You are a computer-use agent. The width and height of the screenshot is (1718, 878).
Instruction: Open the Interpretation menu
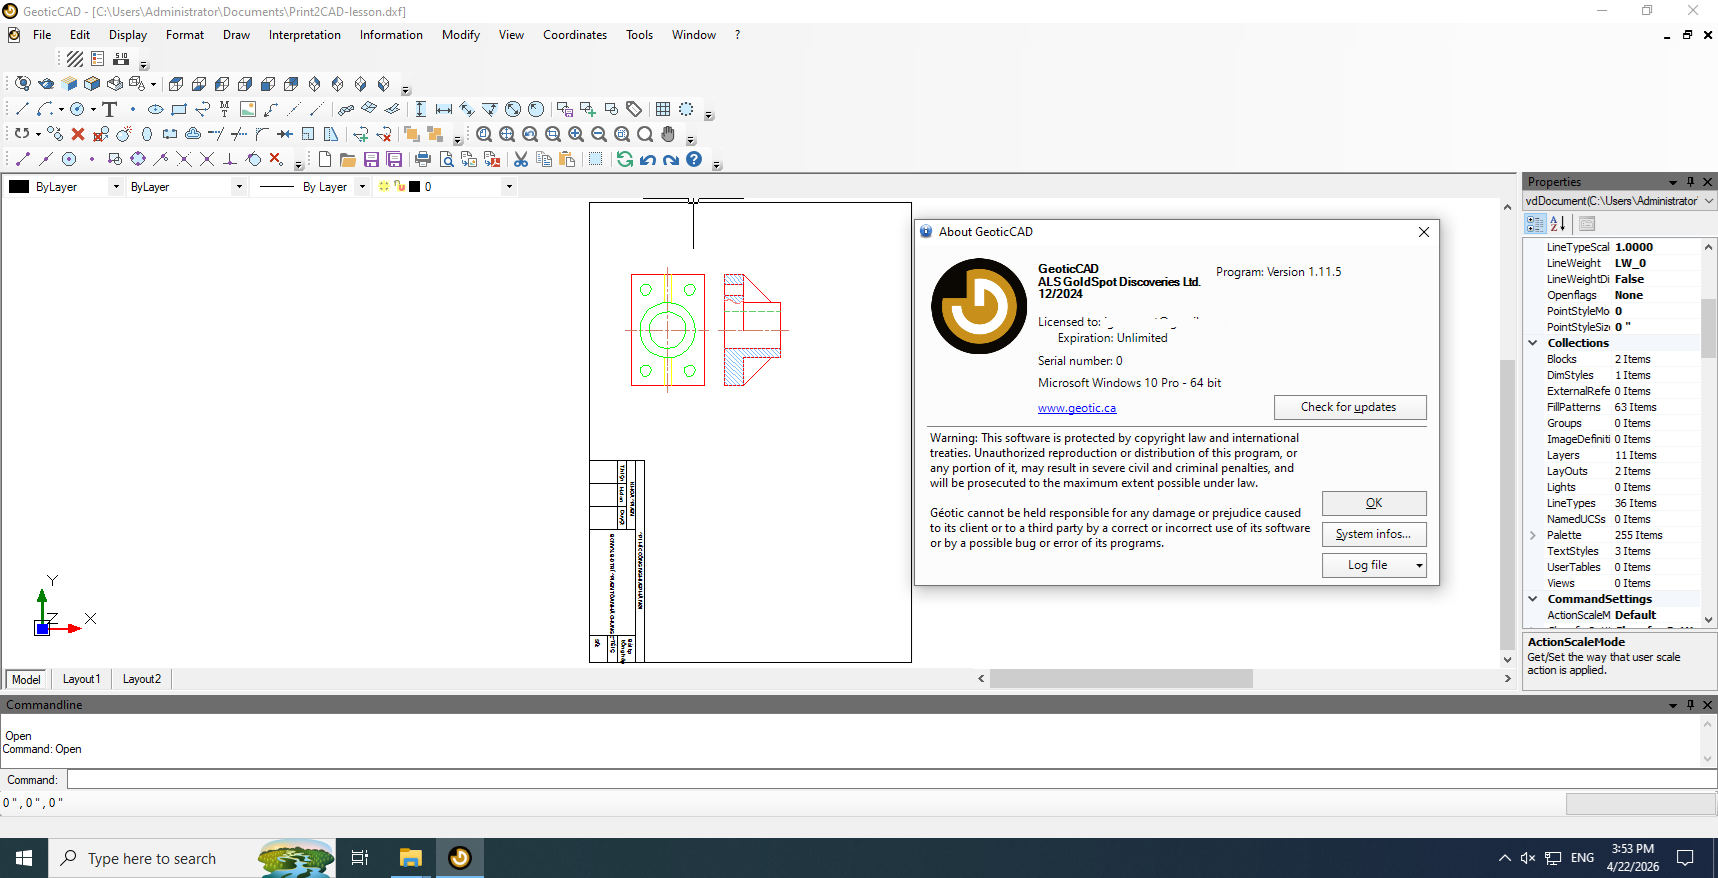(305, 35)
